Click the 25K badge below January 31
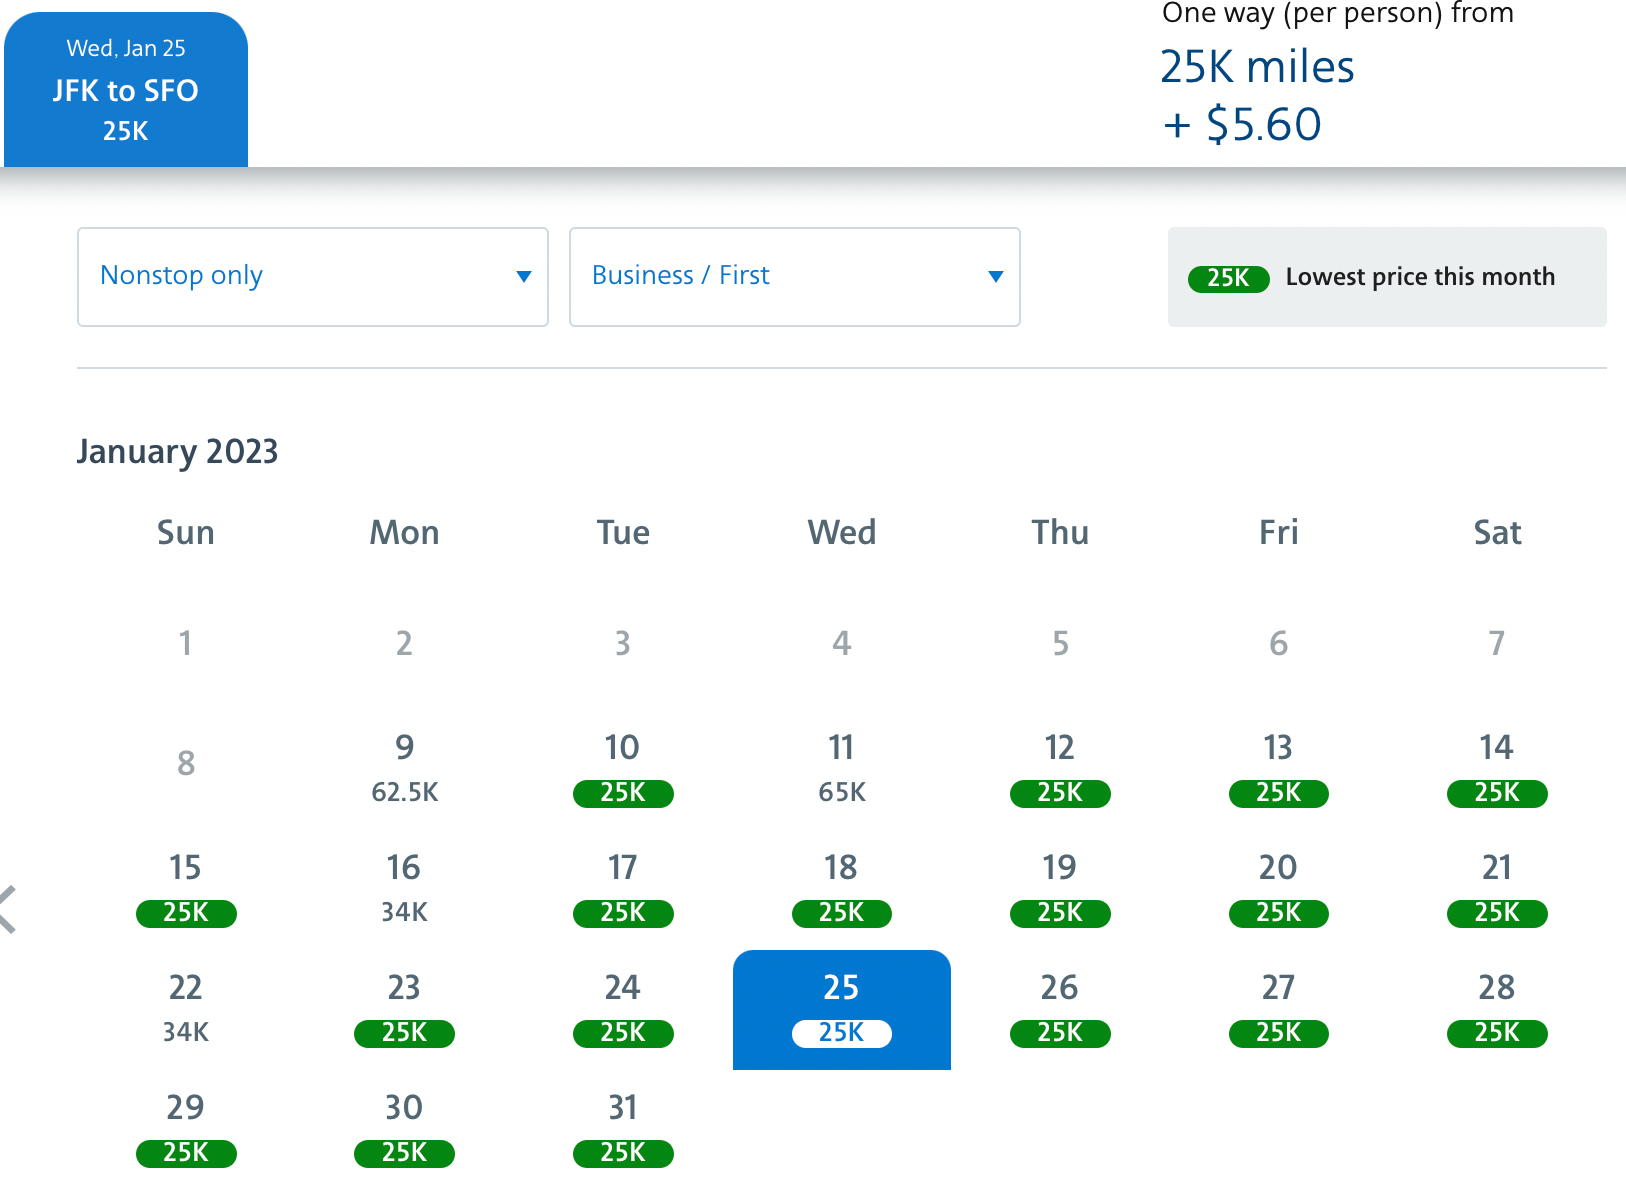1626x1178 pixels. click(622, 1153)
